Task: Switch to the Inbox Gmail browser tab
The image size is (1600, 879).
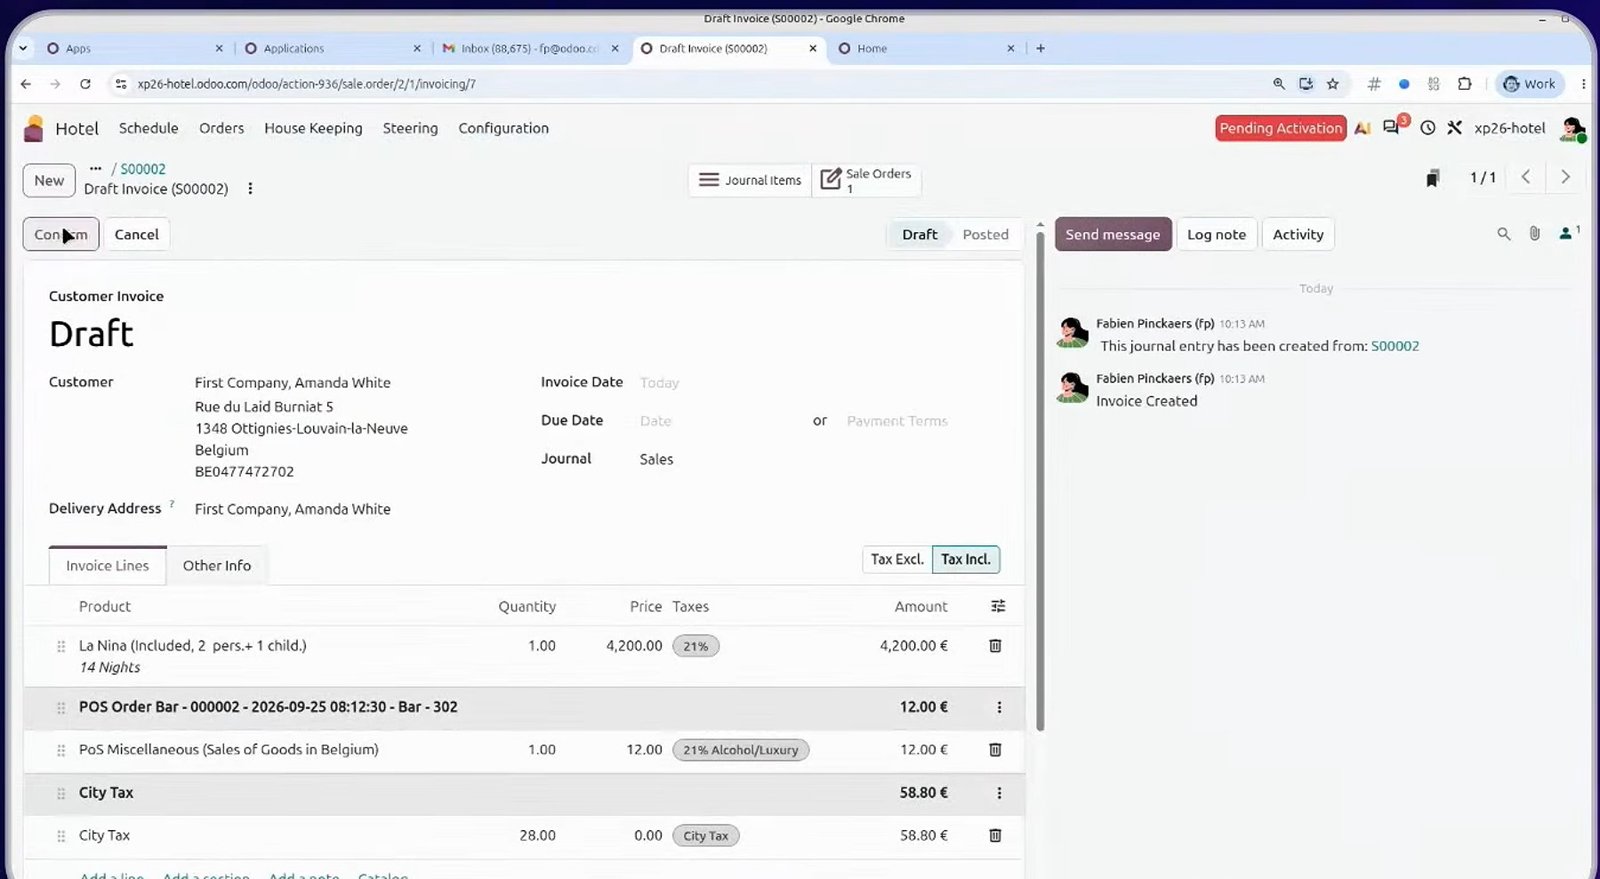Action: [531, 48]
